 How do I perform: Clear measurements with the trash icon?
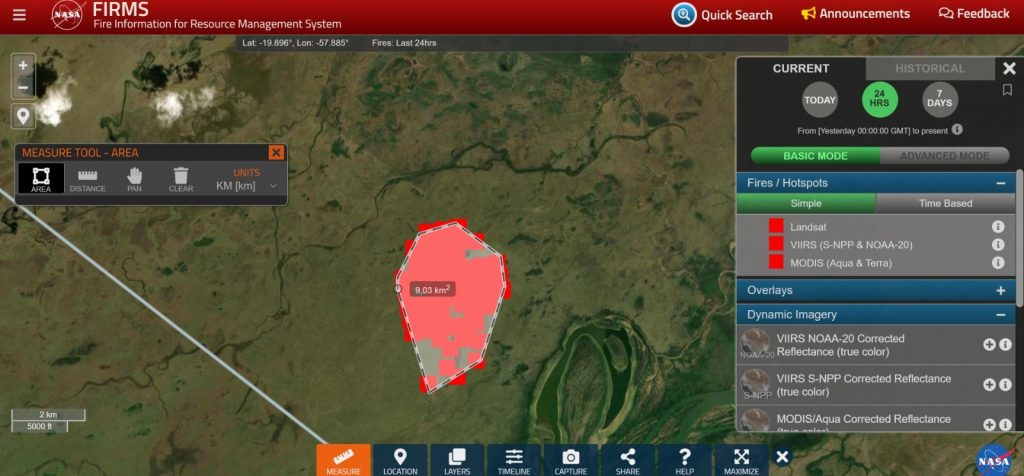pos(181,179)
